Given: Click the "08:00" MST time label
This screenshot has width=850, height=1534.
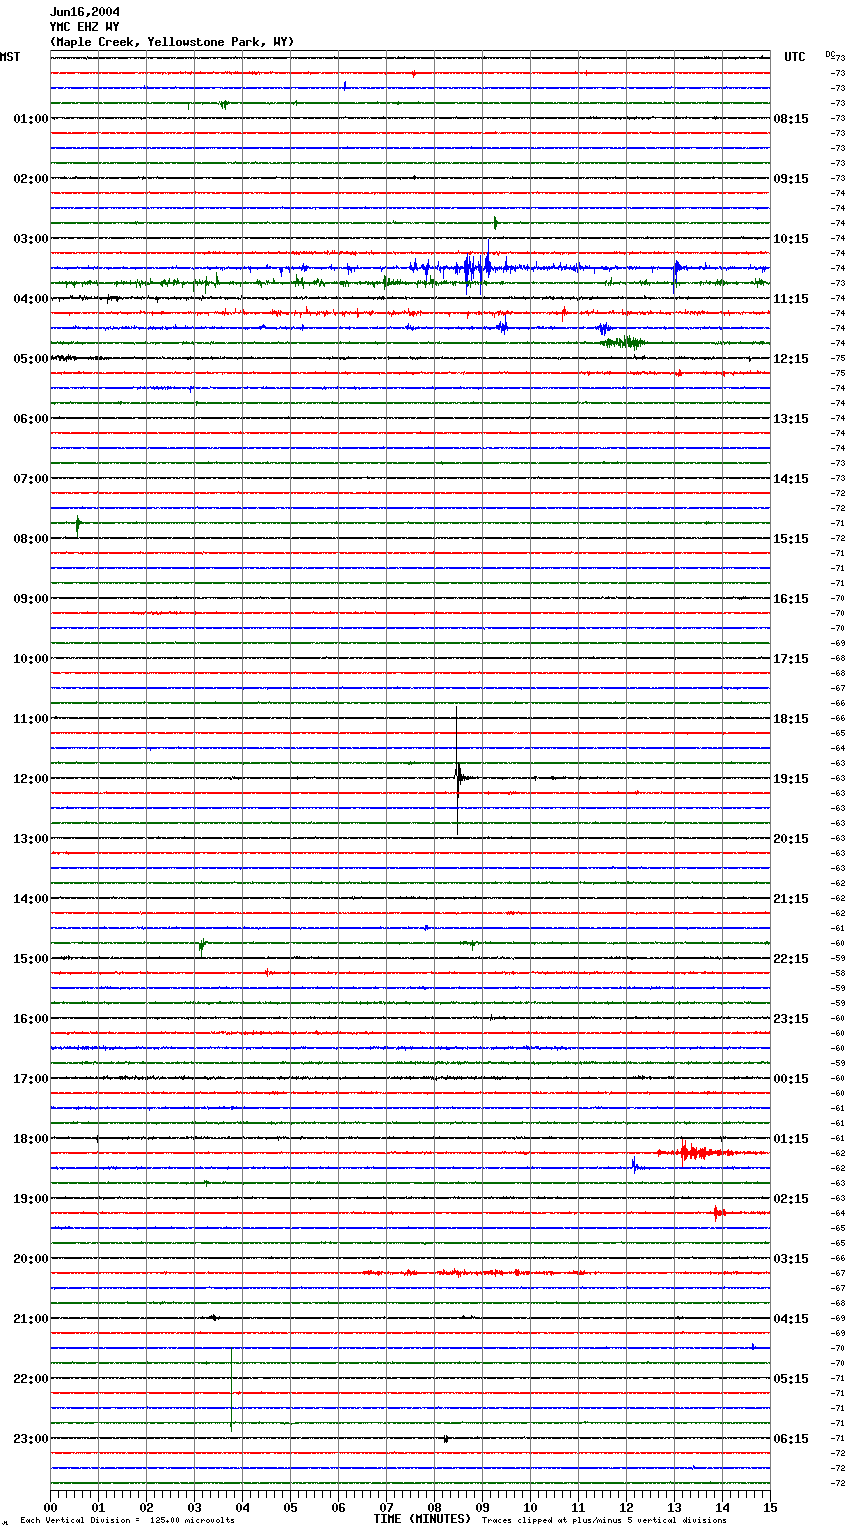Looking at the screenshot, I should [x=31, y=539].
